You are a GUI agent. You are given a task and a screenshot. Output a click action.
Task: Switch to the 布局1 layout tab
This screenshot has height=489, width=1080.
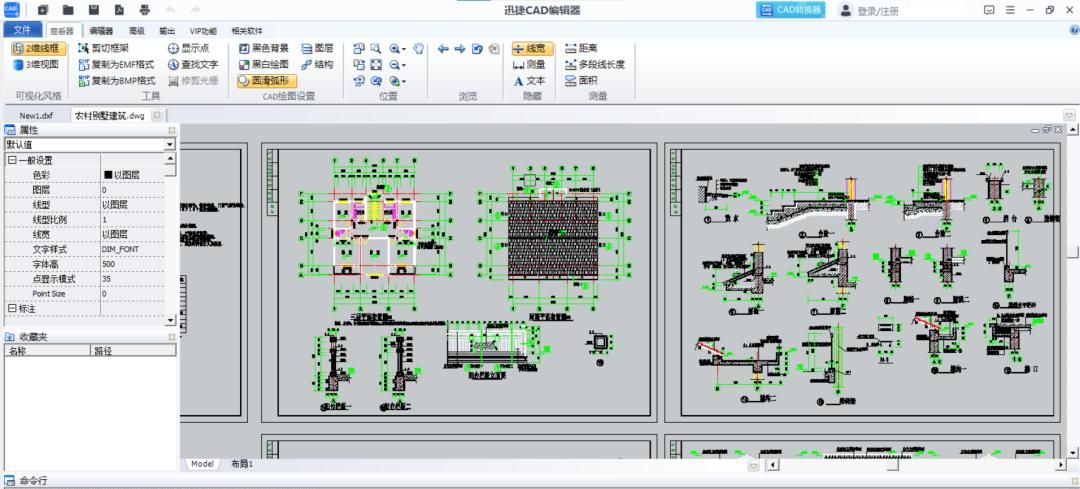point(242,464)
